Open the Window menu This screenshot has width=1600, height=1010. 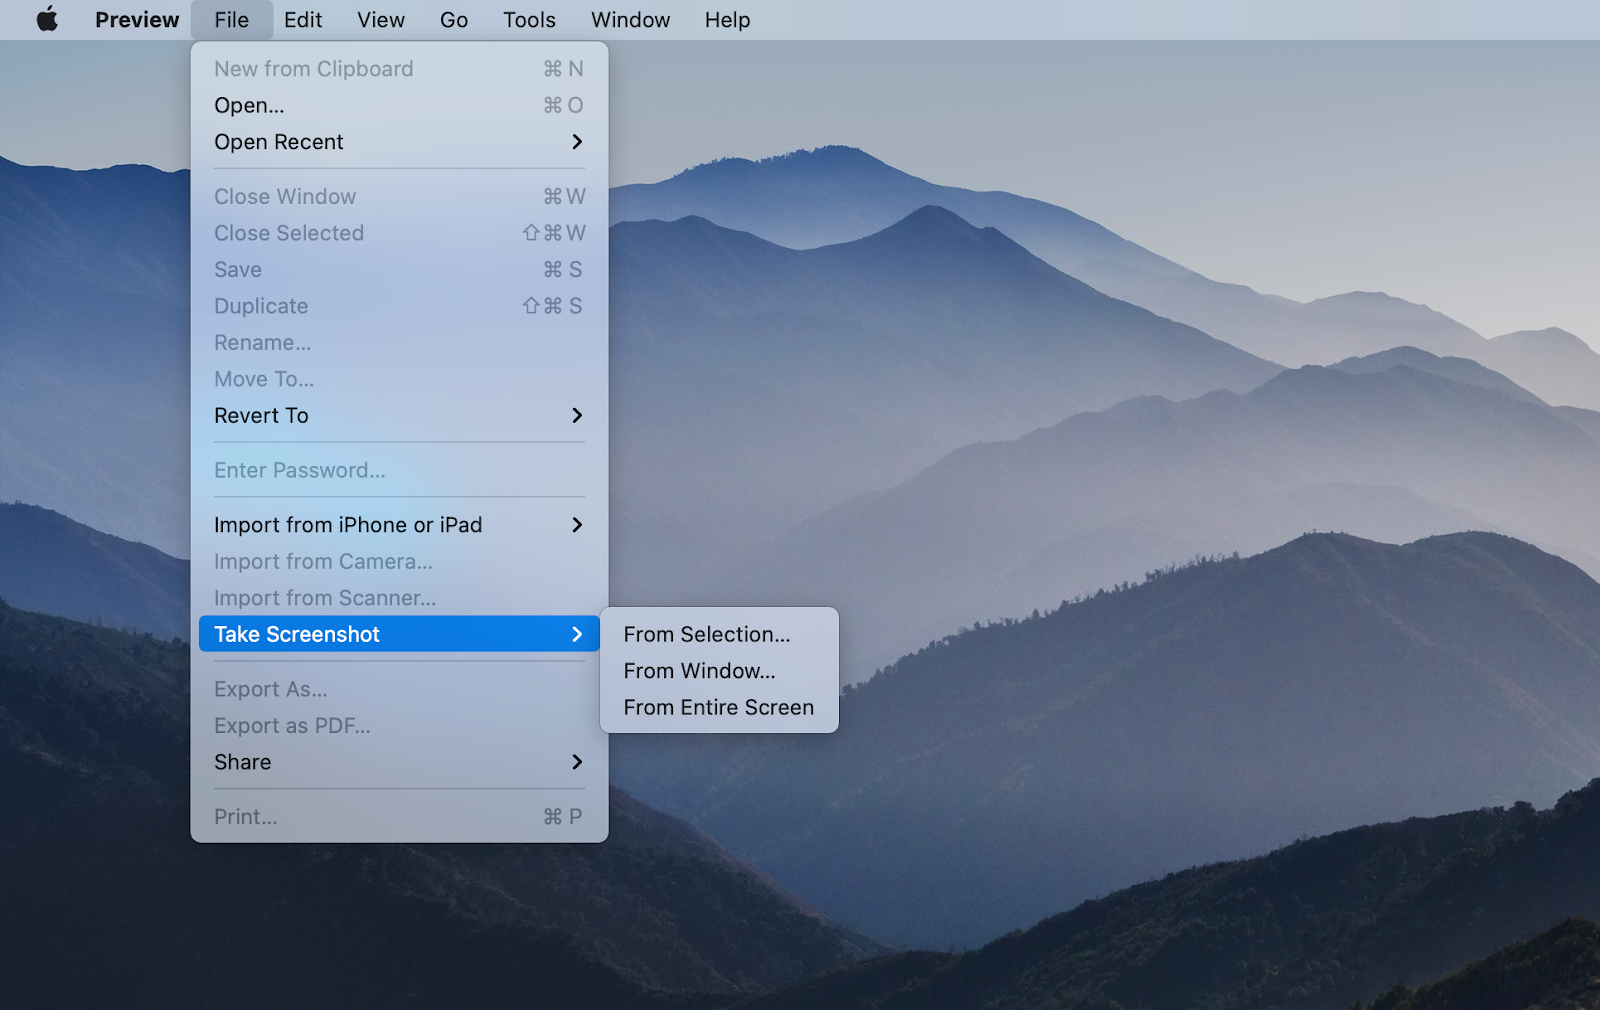click(x=630, y=19)
